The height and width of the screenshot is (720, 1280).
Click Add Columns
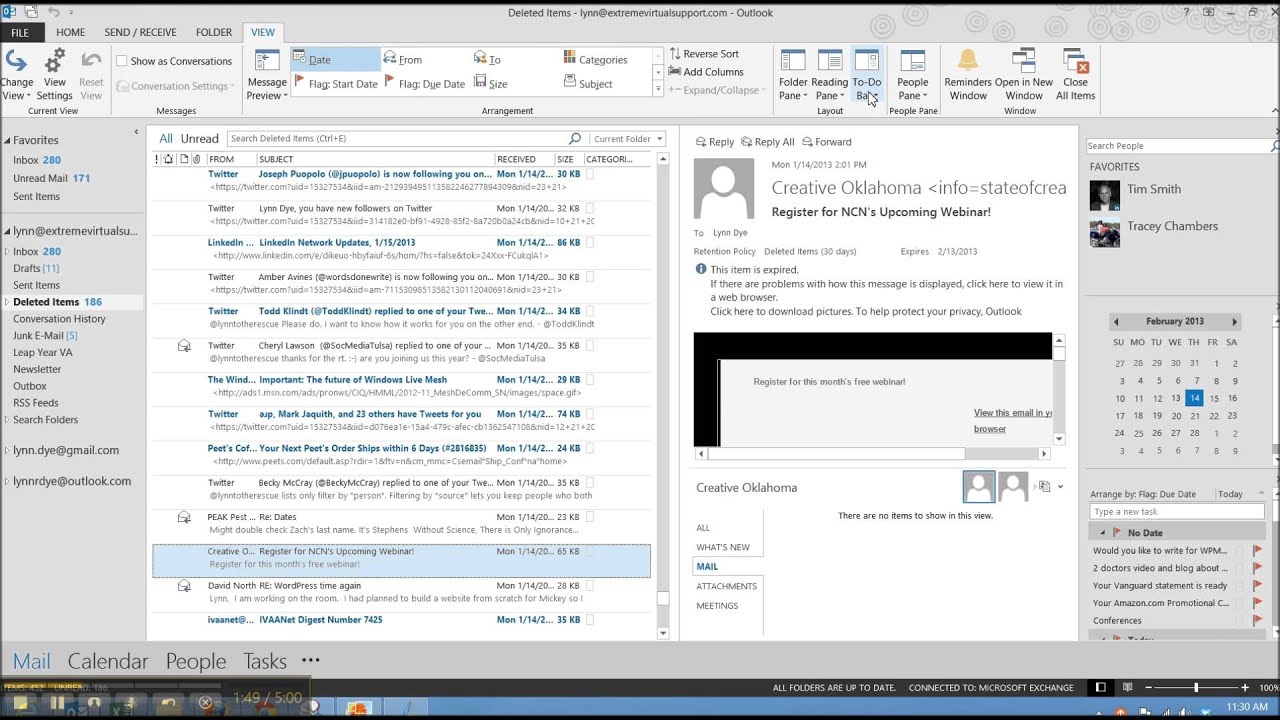(x=706, y=72)
